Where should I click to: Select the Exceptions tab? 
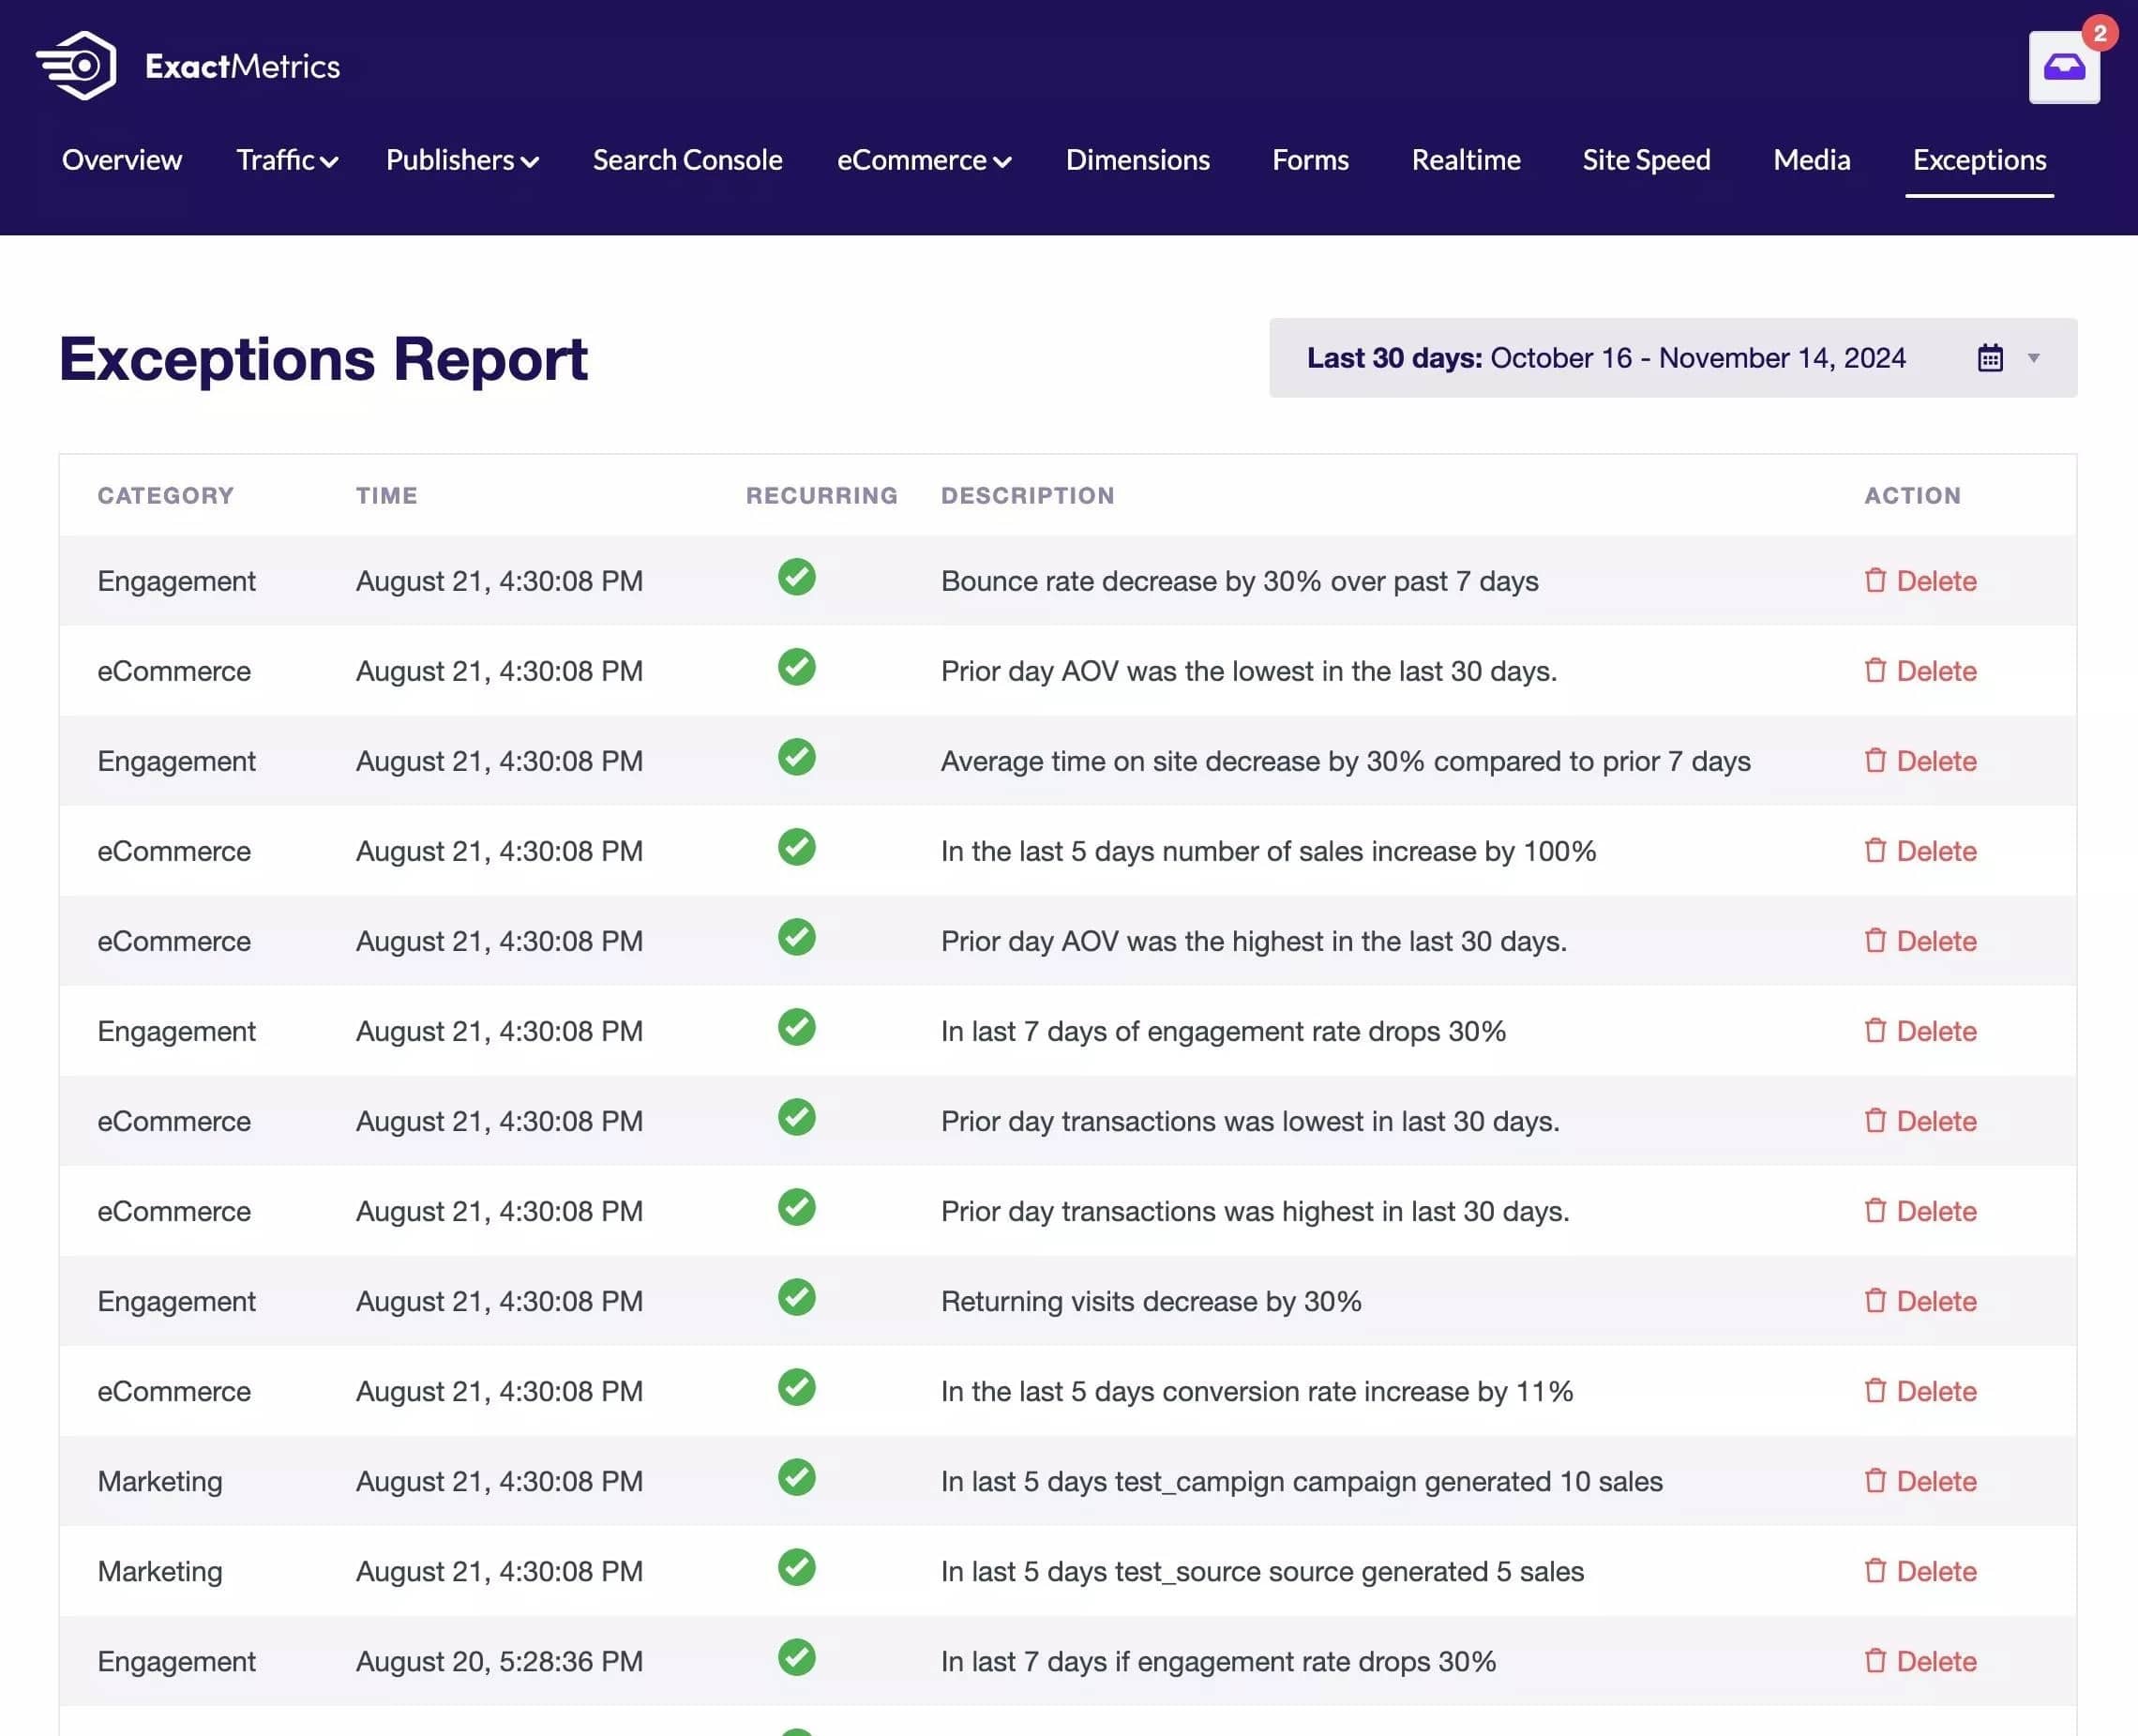1979,160
